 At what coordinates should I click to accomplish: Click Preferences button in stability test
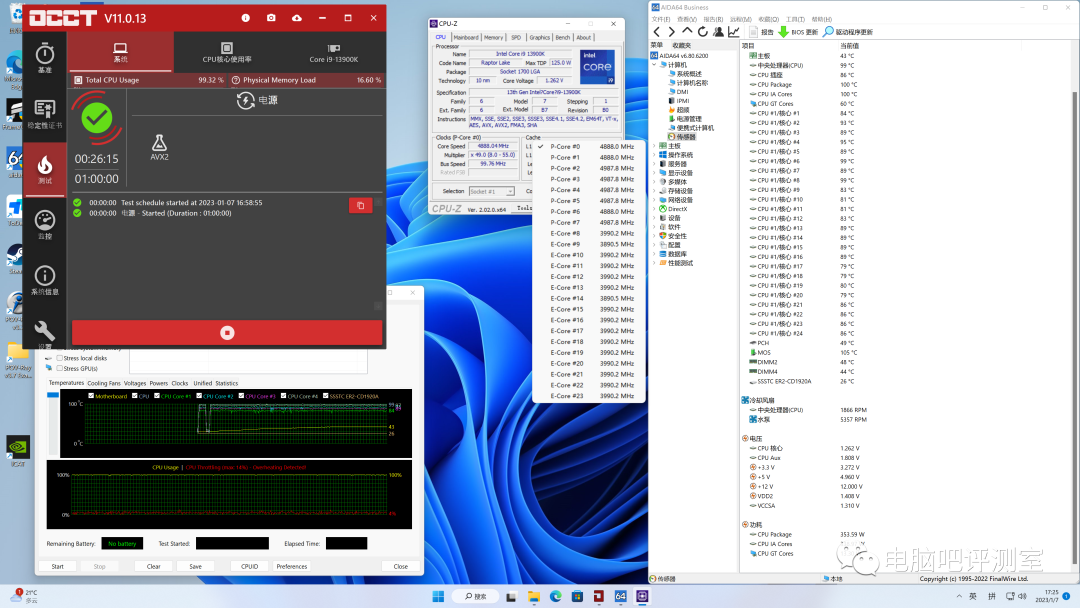click(x=292, y=567)
